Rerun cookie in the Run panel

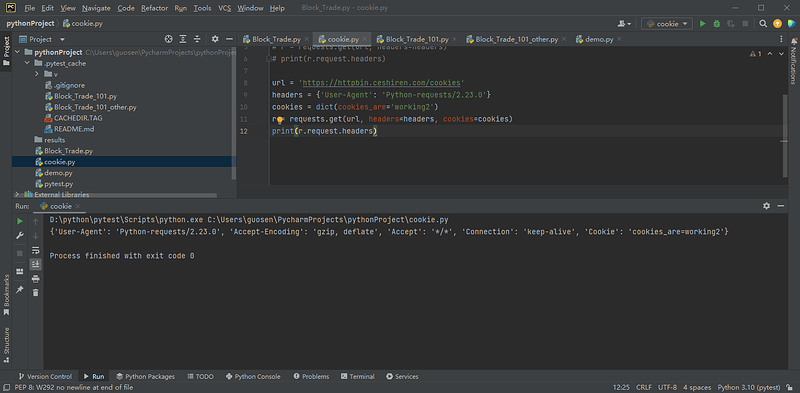tap(20, 221)
